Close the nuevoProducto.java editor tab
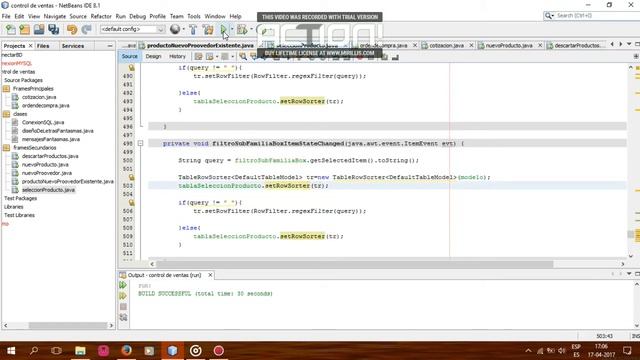This screenshot has width=640, height=360. [x=540, y=45]
